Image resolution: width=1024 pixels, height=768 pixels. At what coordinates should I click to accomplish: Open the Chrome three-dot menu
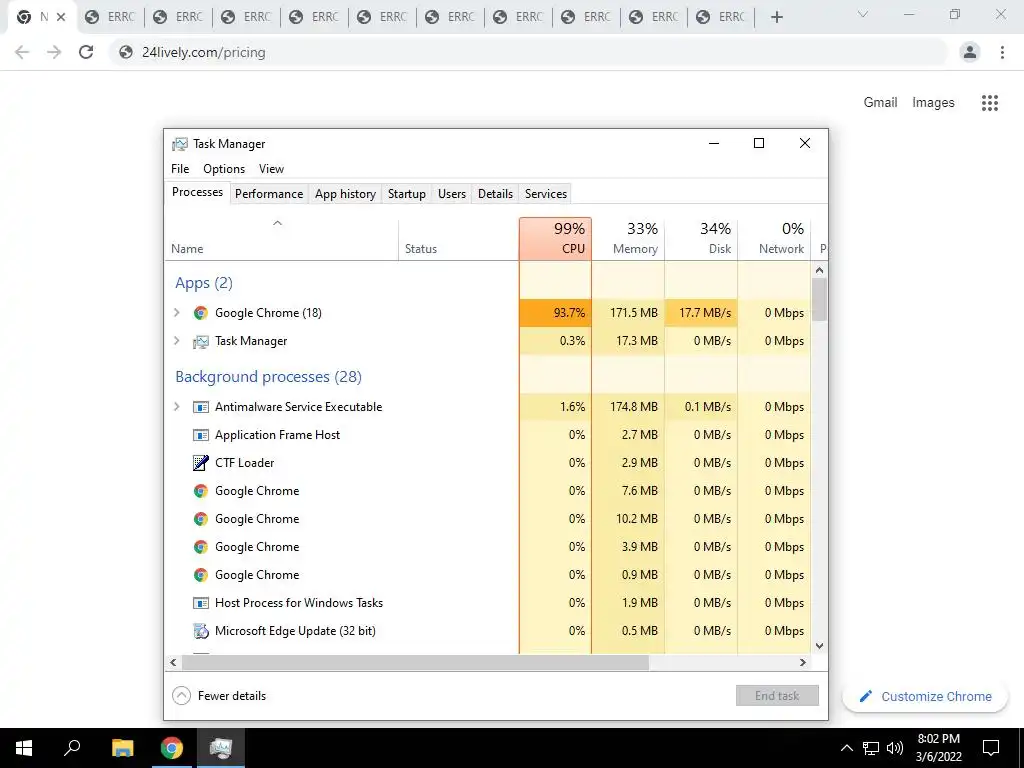[x=1002, y=52]
